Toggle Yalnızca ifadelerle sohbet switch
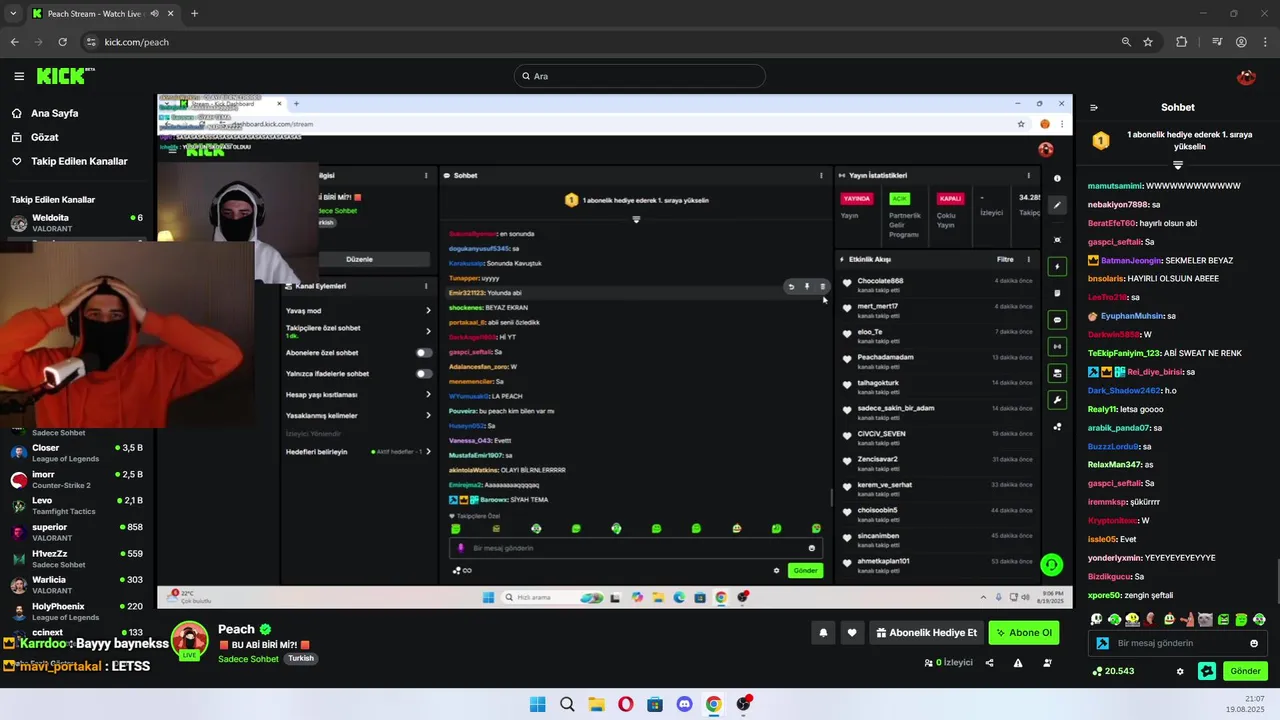Screen dimensions: 1280x720 pyautogui.click(x=424, y=374)
